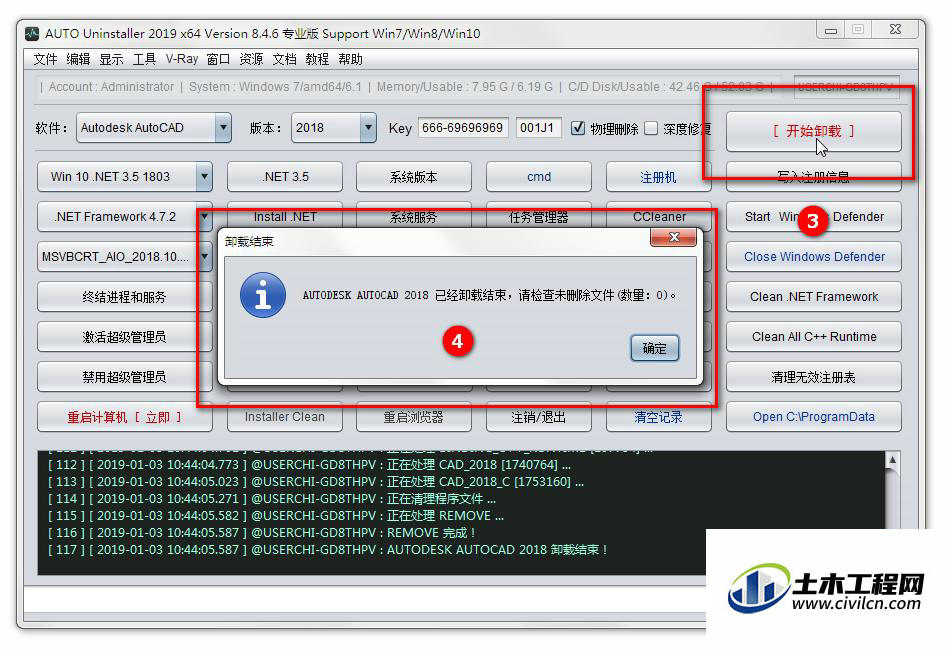Click the 注册机 button
The height and width of the screenshot is (649, 946).
658,177
